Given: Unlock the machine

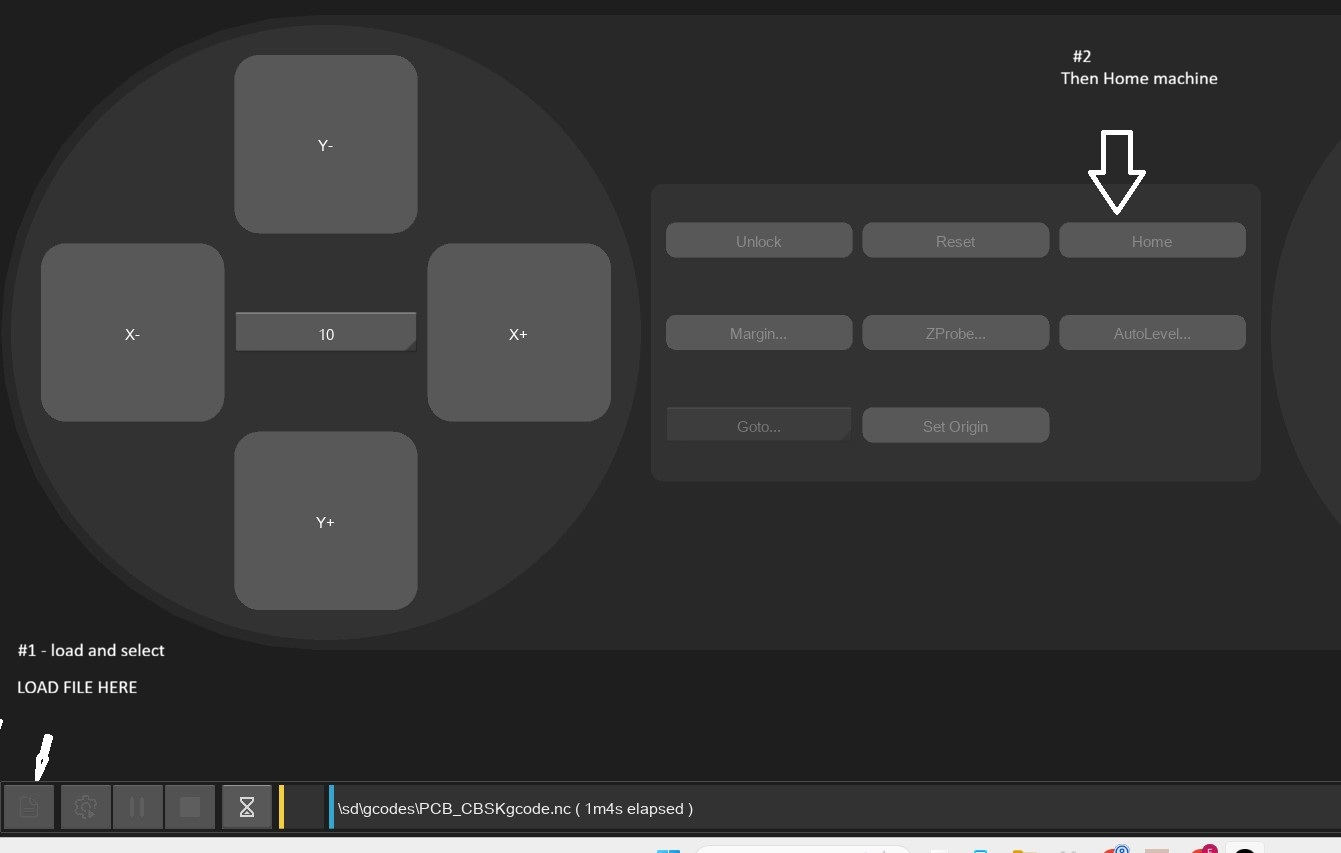Looking at the screenshot, I should tap(758, 240).
